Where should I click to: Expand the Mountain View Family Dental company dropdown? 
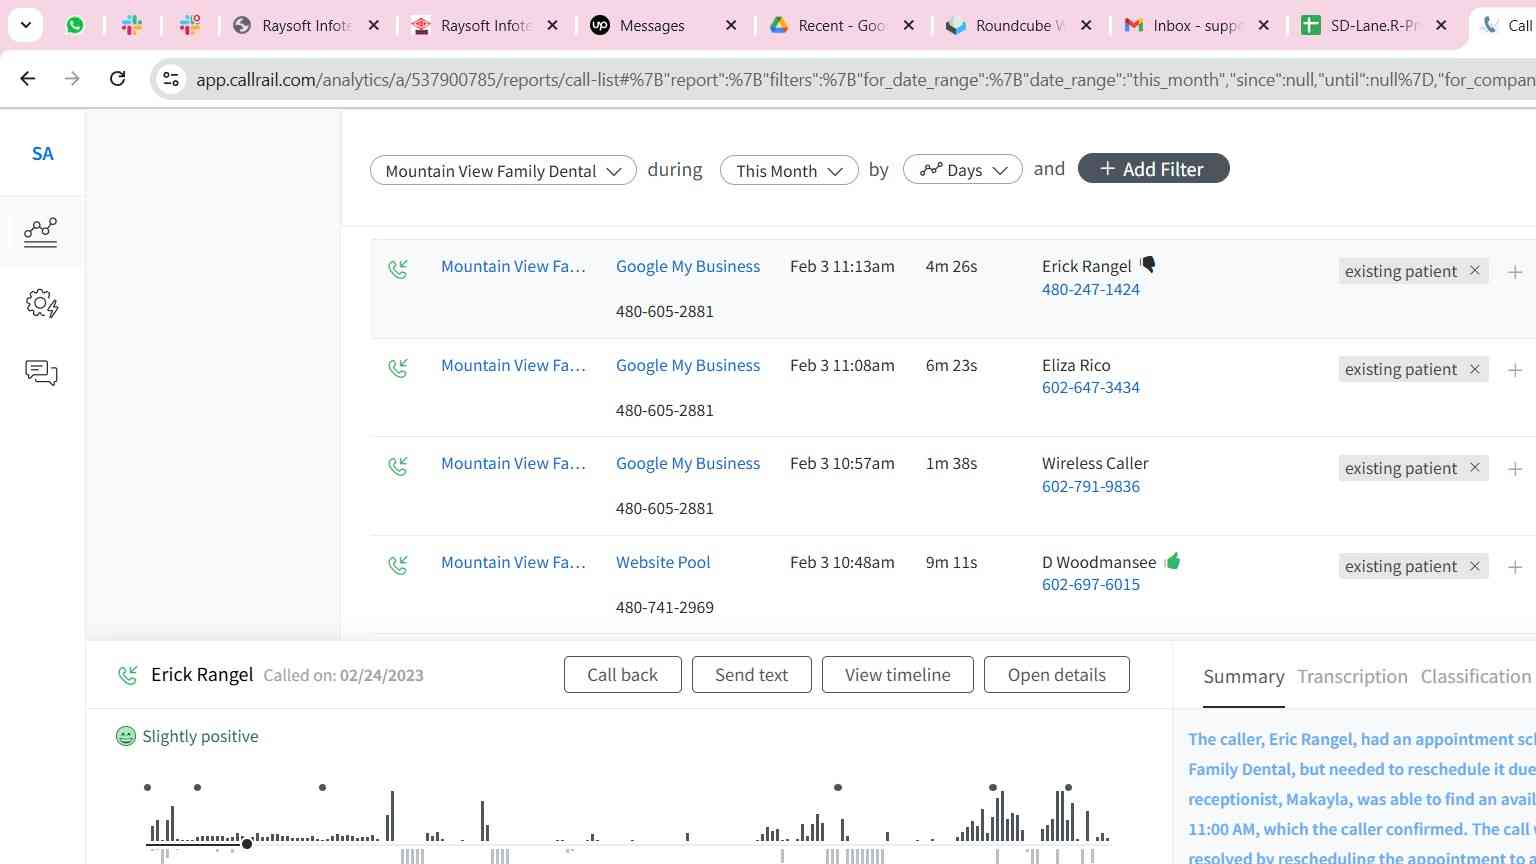503,170
